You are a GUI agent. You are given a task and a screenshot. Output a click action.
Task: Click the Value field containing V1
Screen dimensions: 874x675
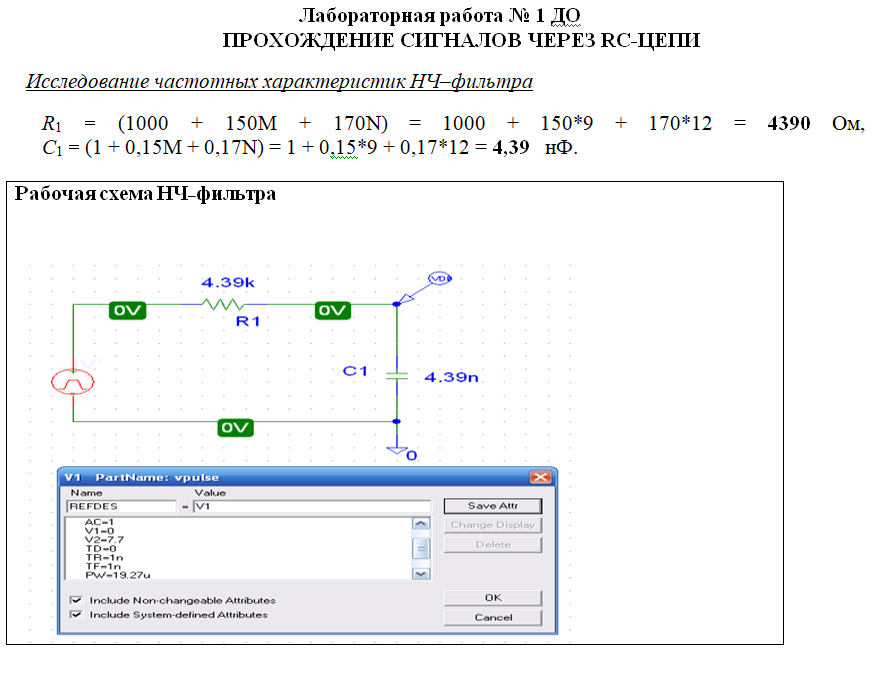coord(312,506)
